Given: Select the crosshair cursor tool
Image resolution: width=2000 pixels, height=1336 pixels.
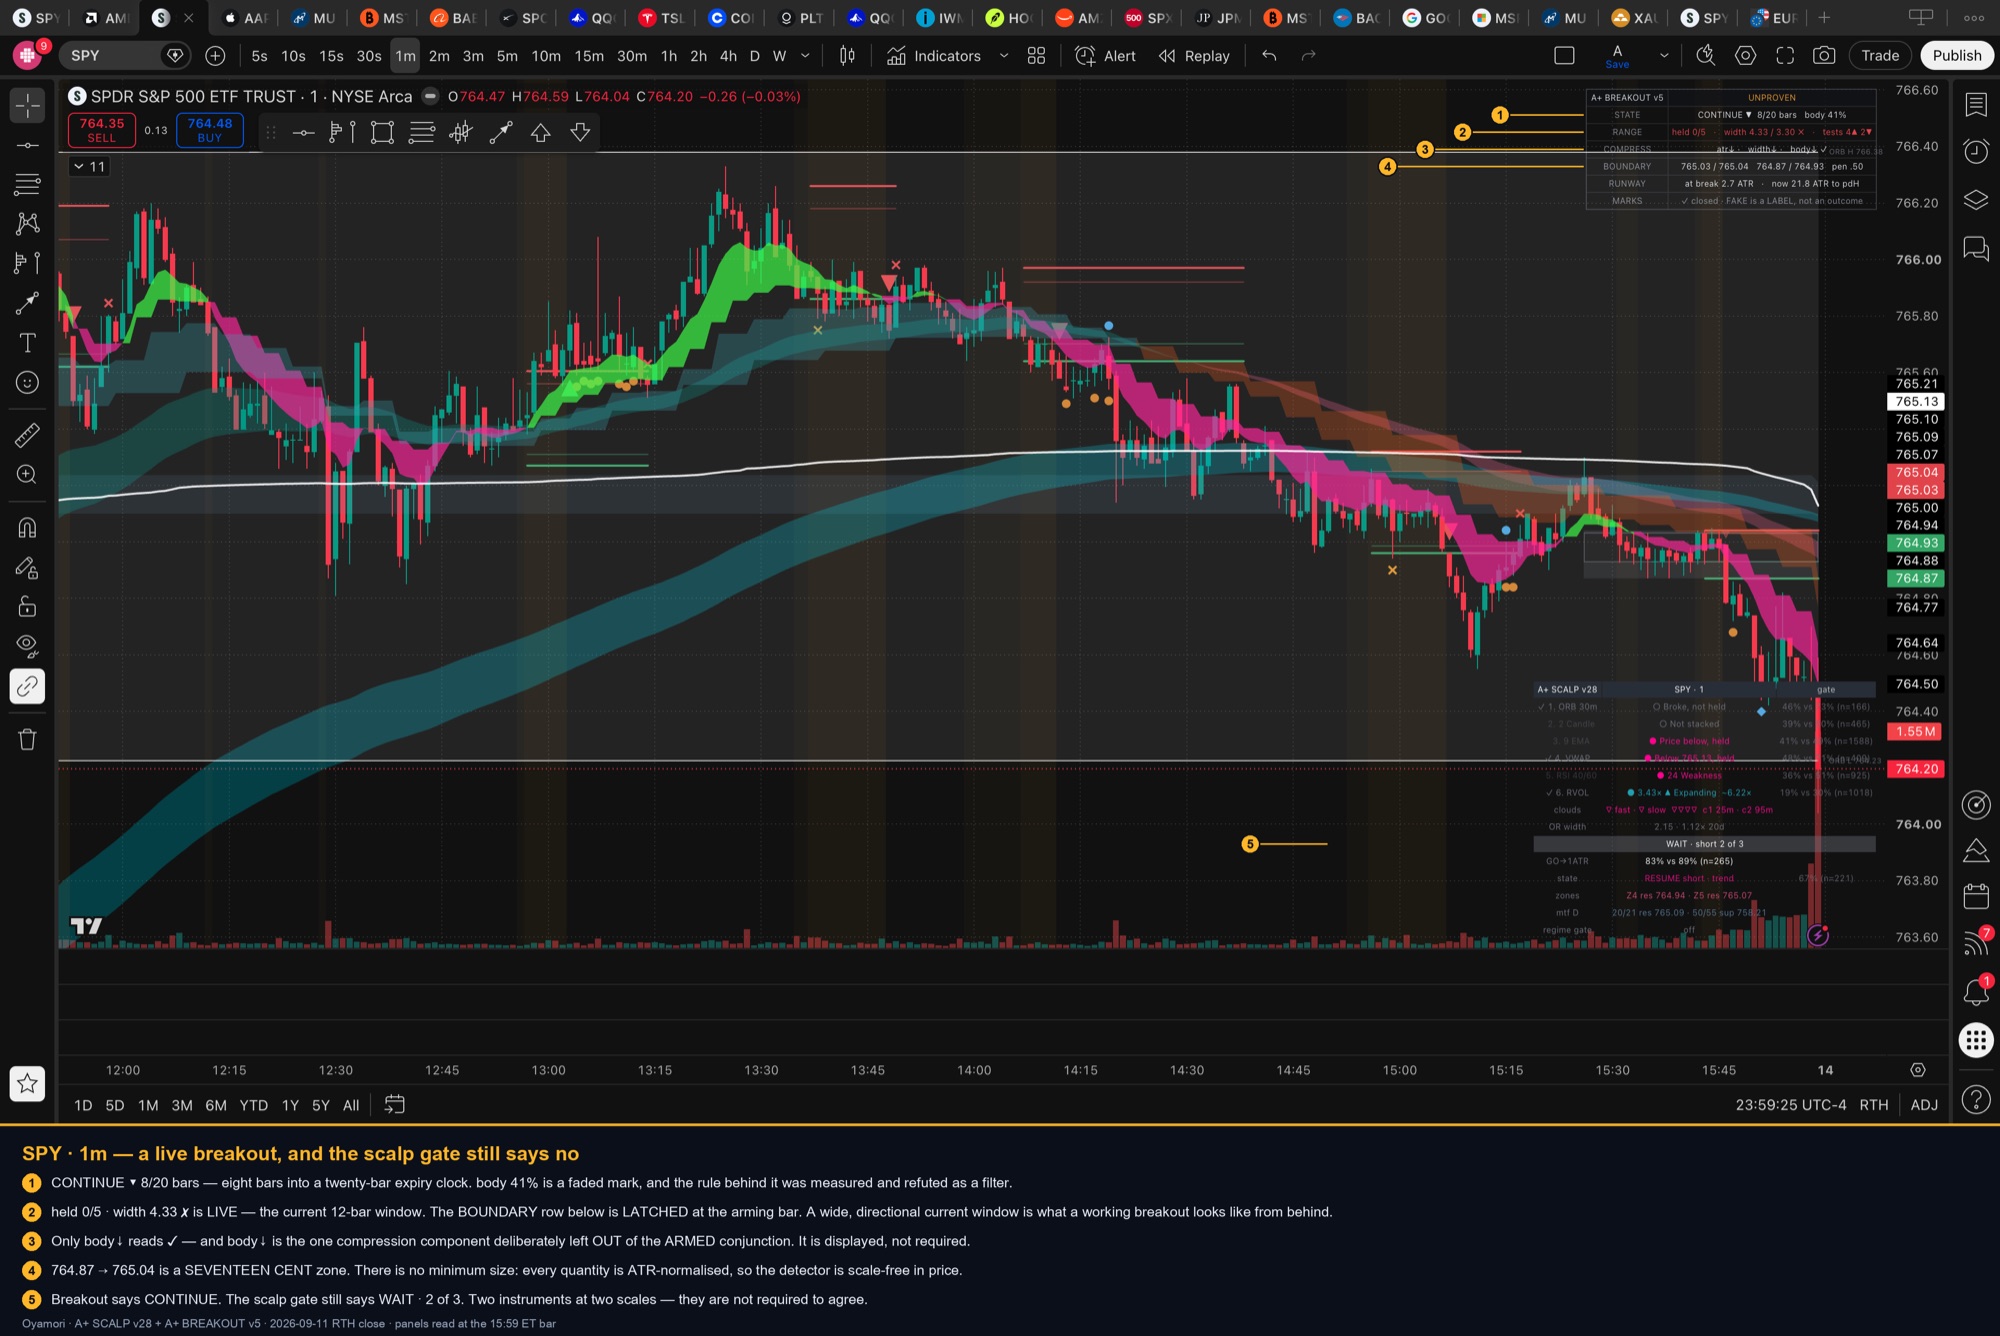Looking at the screenshot, I should coord(28,105).
